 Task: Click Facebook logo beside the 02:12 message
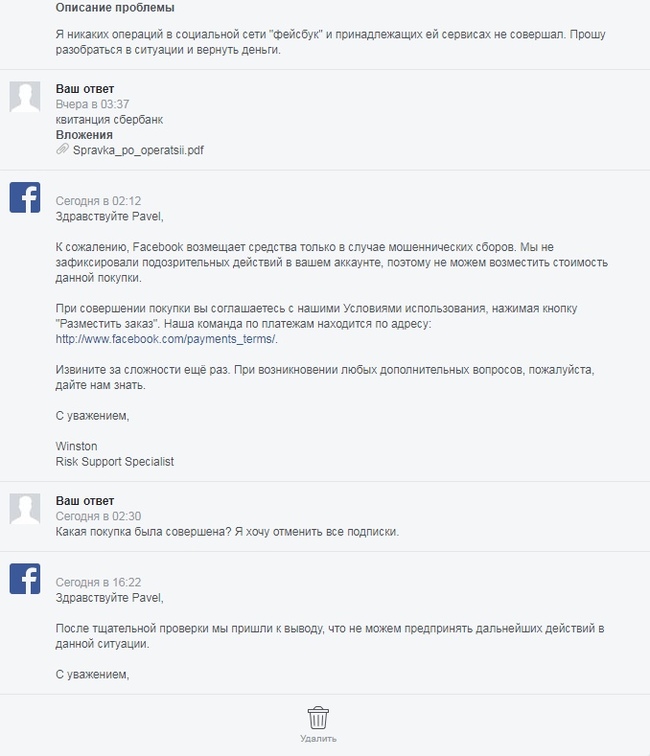pyautogui.click(x=25, y=197)
